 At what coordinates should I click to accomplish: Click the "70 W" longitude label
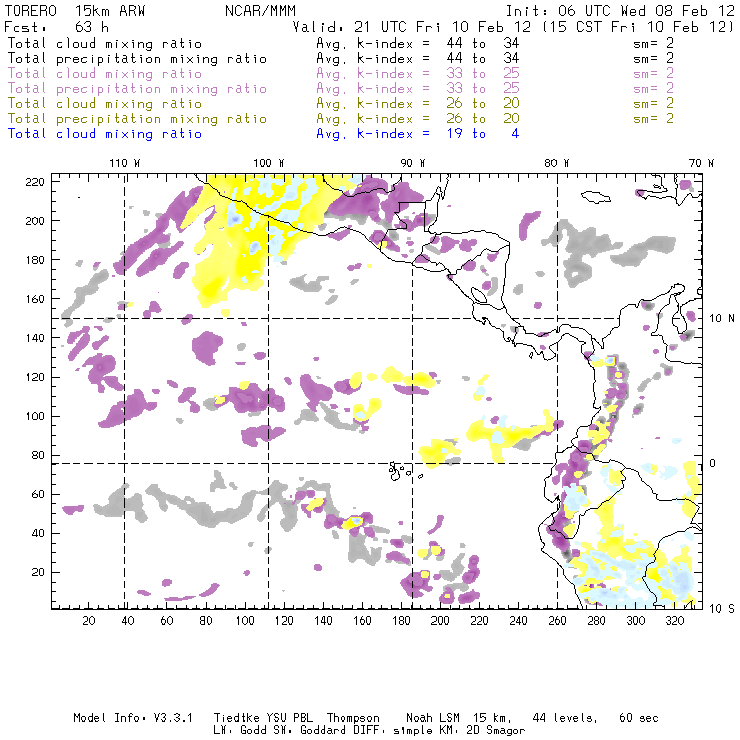click(x=701, y=163)
